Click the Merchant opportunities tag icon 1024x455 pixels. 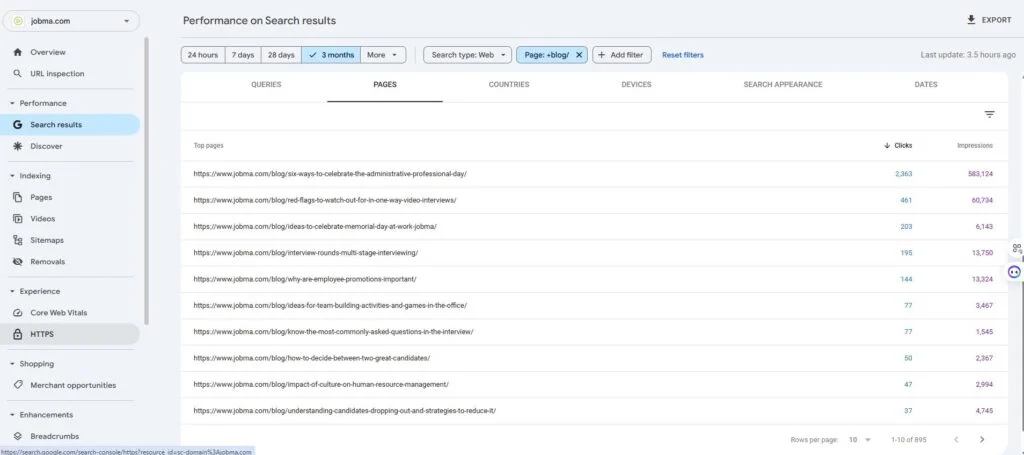point(18,385)
